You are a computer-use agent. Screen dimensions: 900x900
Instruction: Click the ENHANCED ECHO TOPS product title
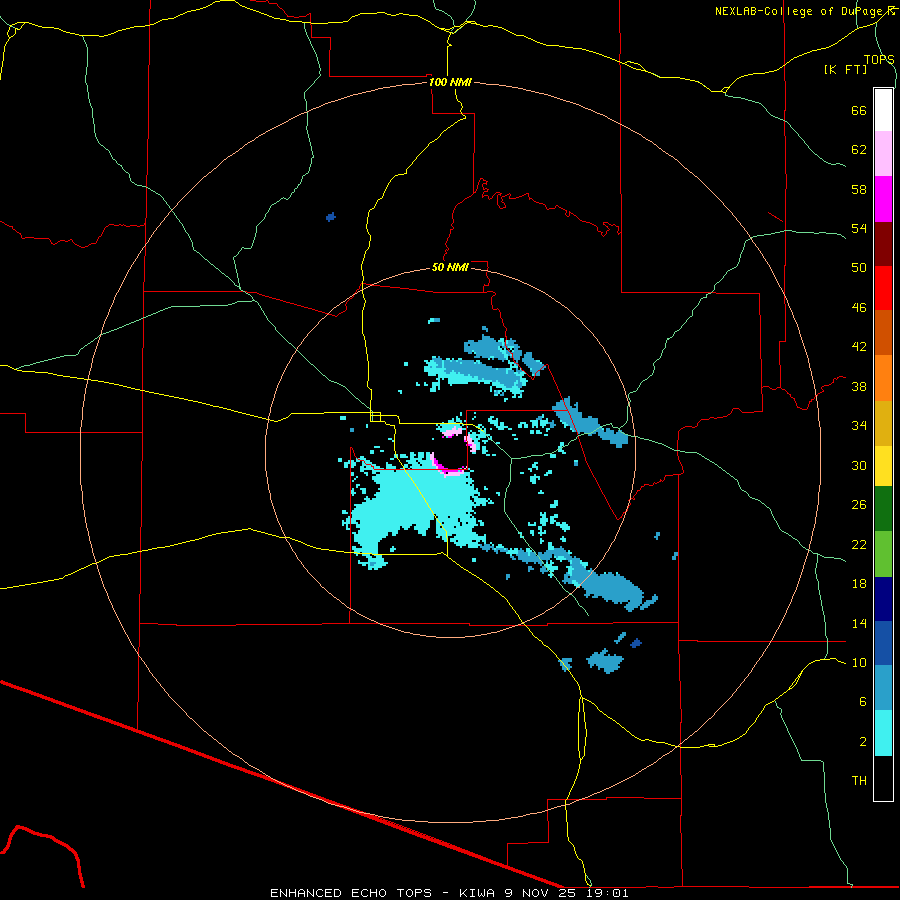point(350,893)
